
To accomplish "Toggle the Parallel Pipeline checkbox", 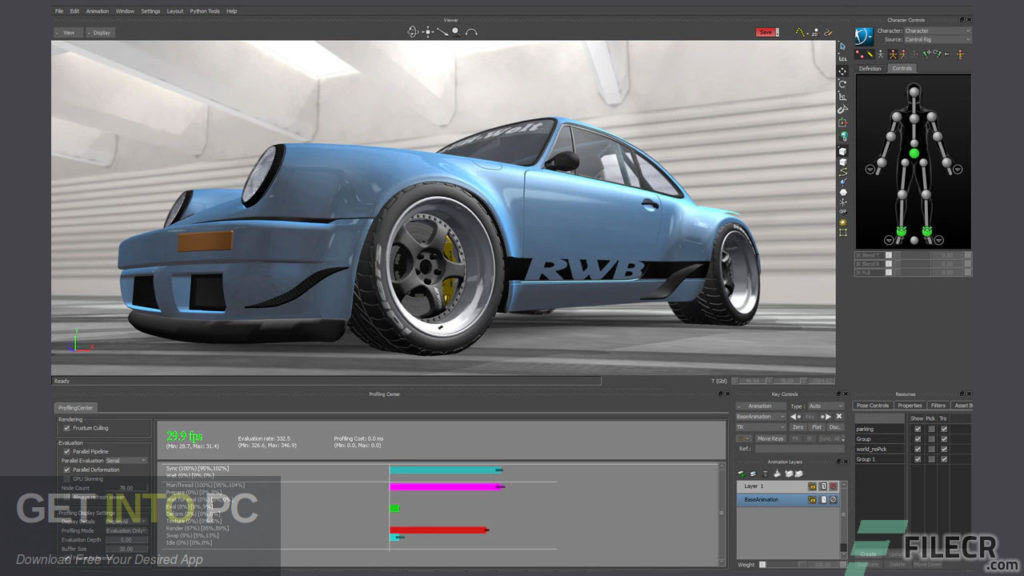I will tap(67, 451).
